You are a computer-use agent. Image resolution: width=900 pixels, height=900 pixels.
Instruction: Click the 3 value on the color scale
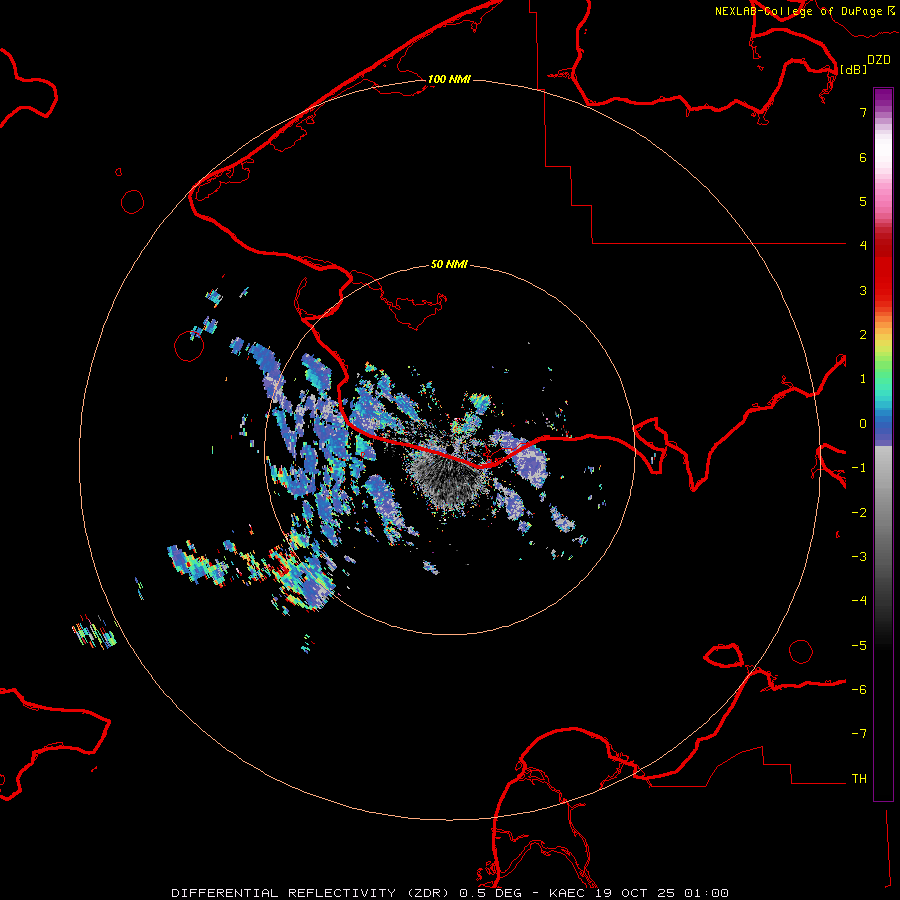(x=863, y=290)
